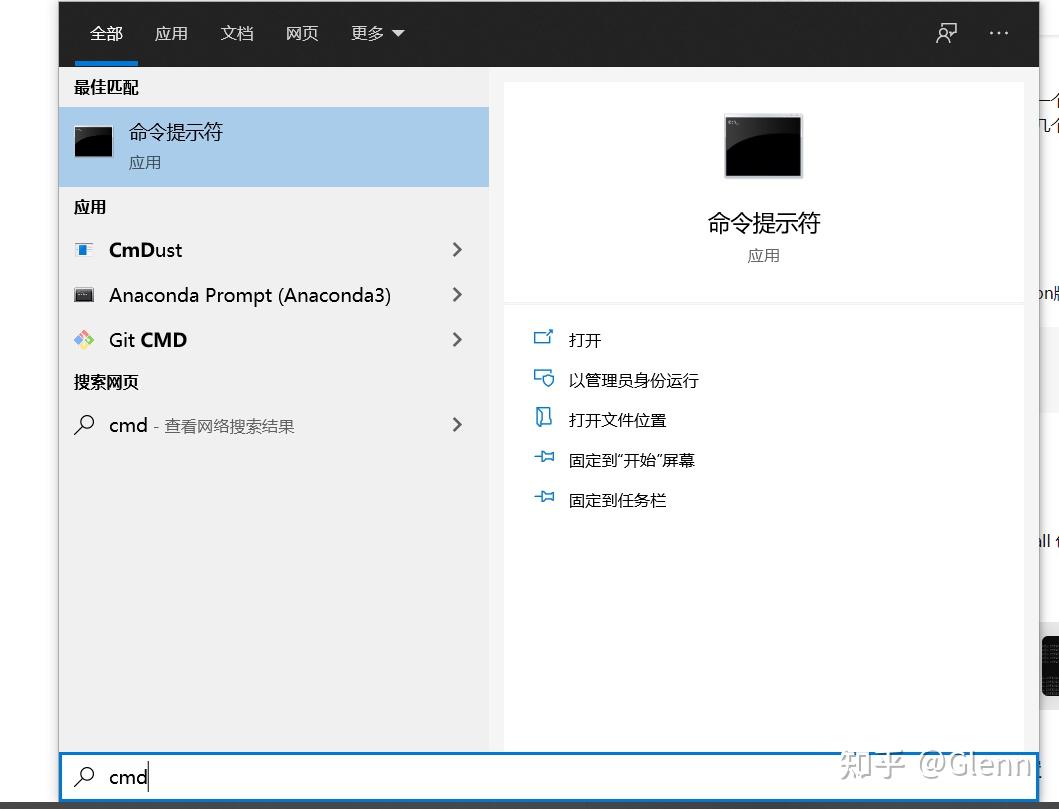The image size is (1059, 809).
Task: Select the CmDust app result
Action: pos(274,250)
